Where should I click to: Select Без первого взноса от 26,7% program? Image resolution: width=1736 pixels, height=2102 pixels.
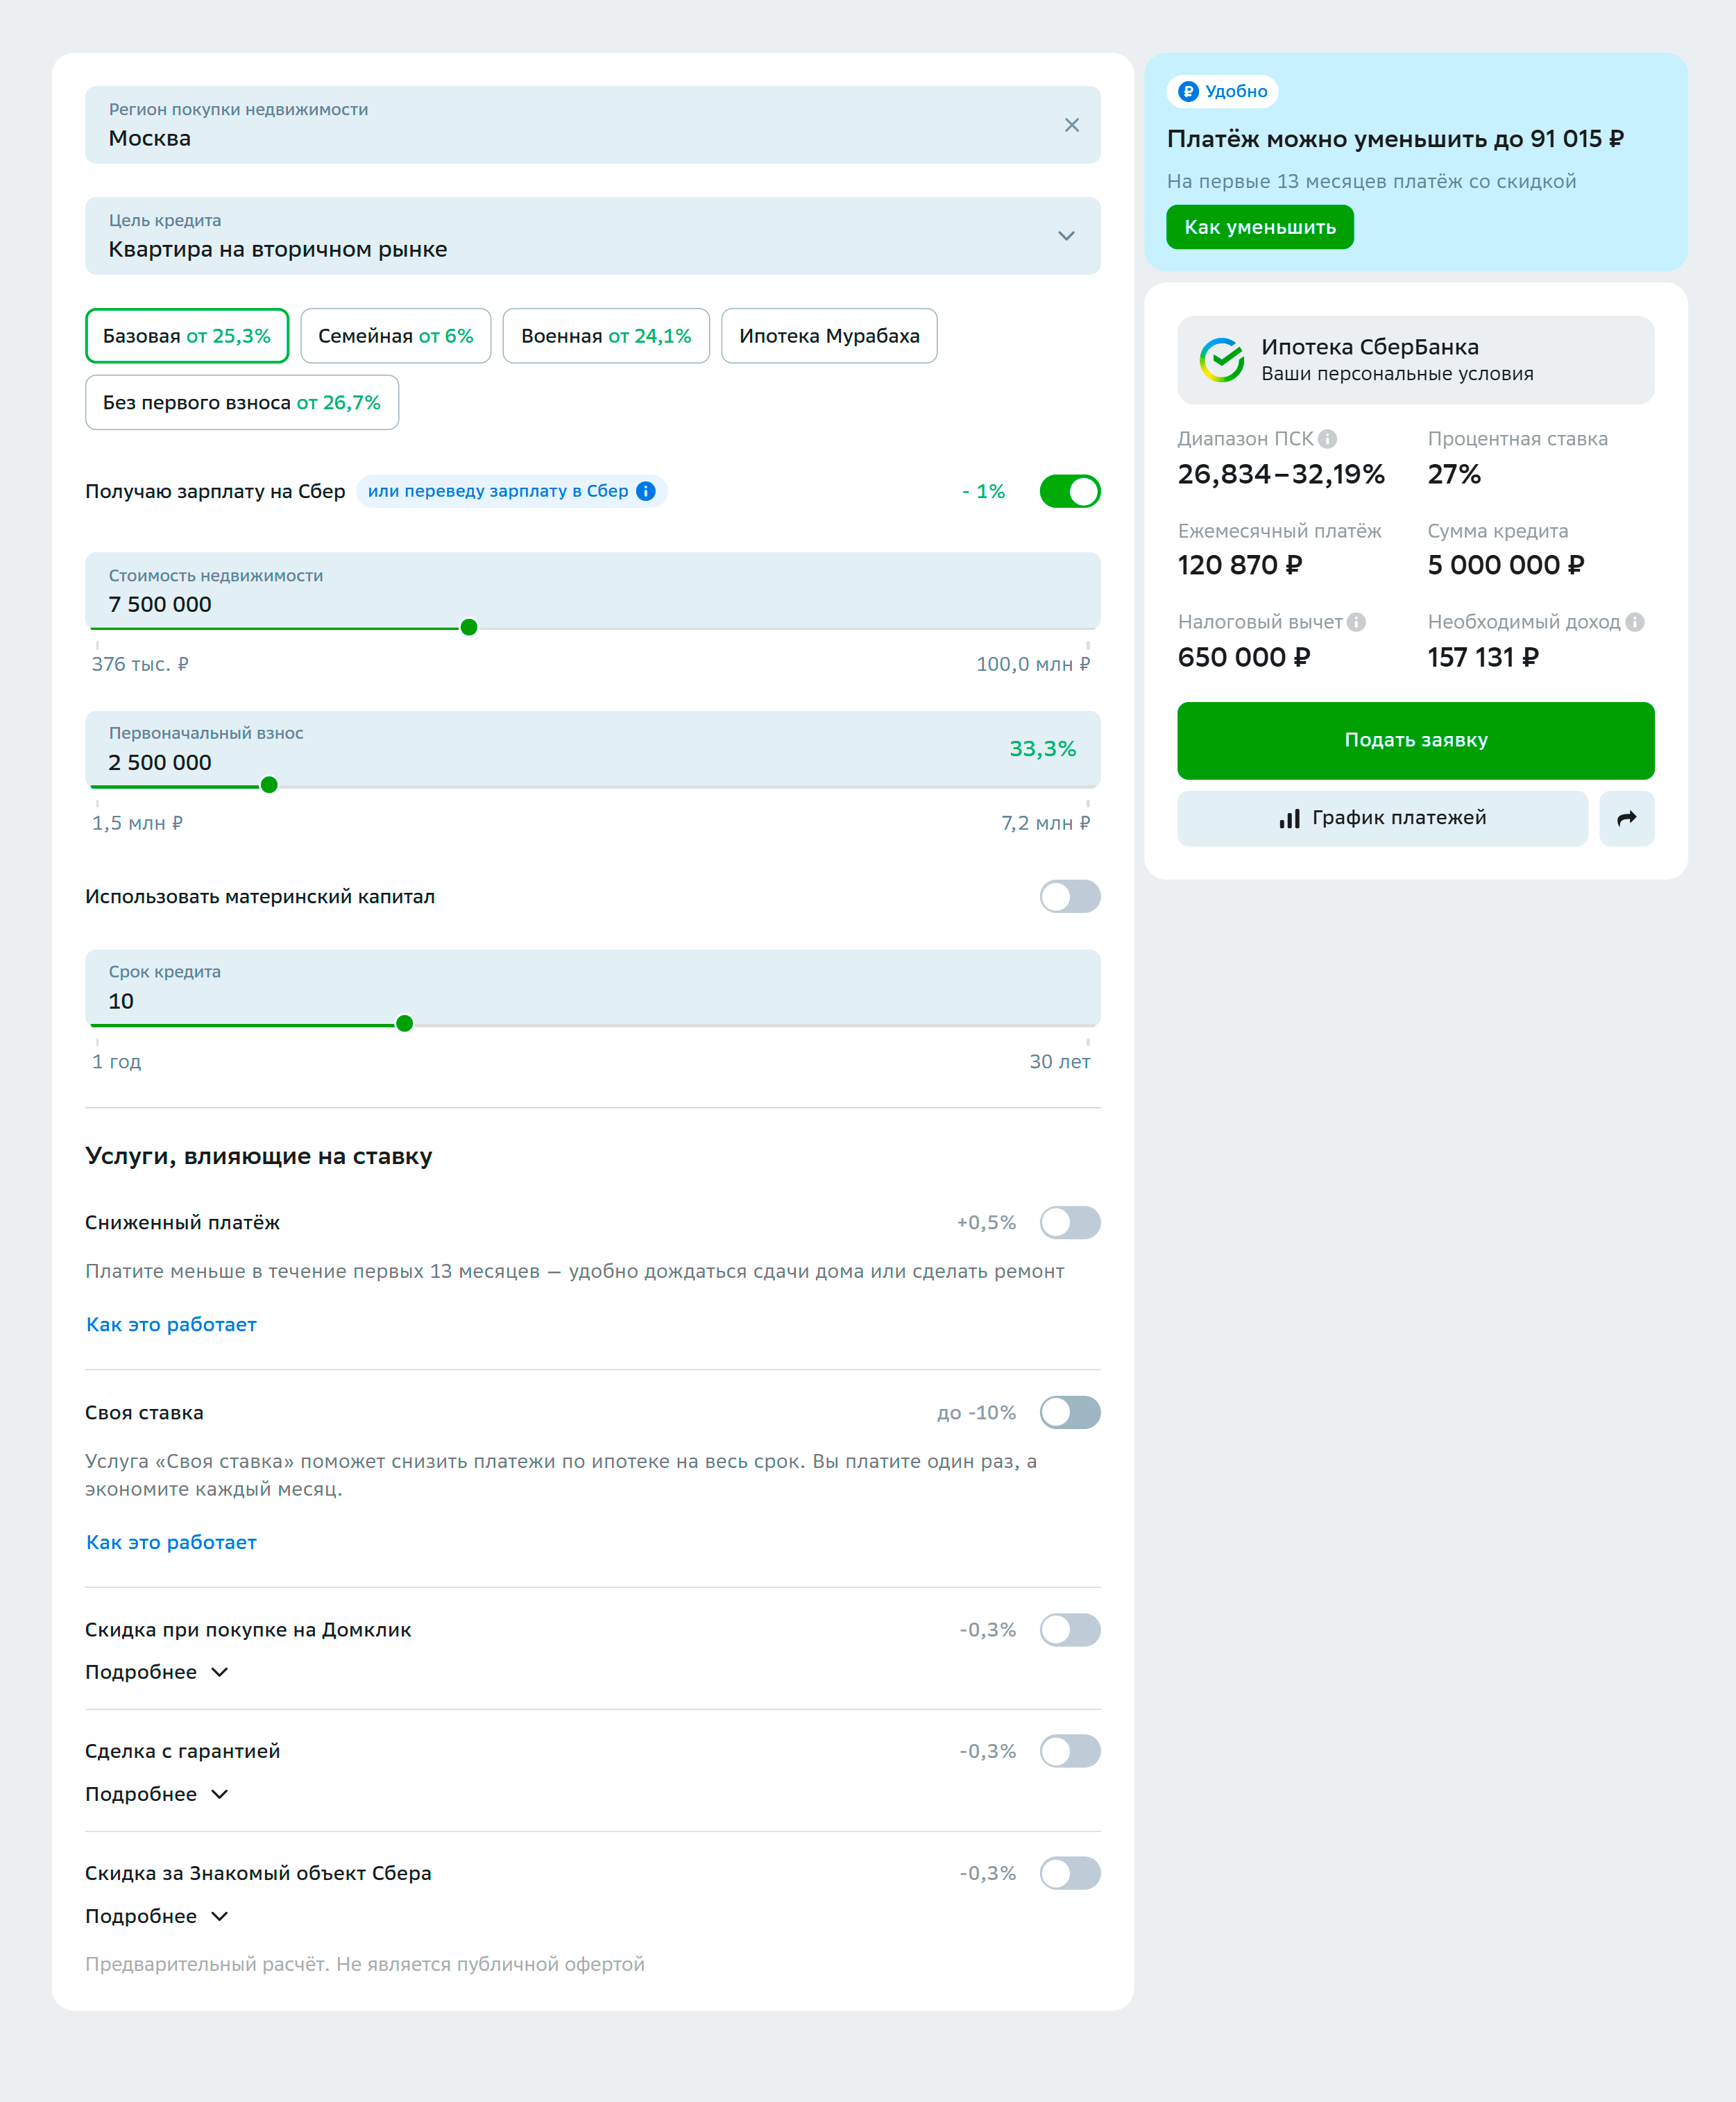click(242, 402)
